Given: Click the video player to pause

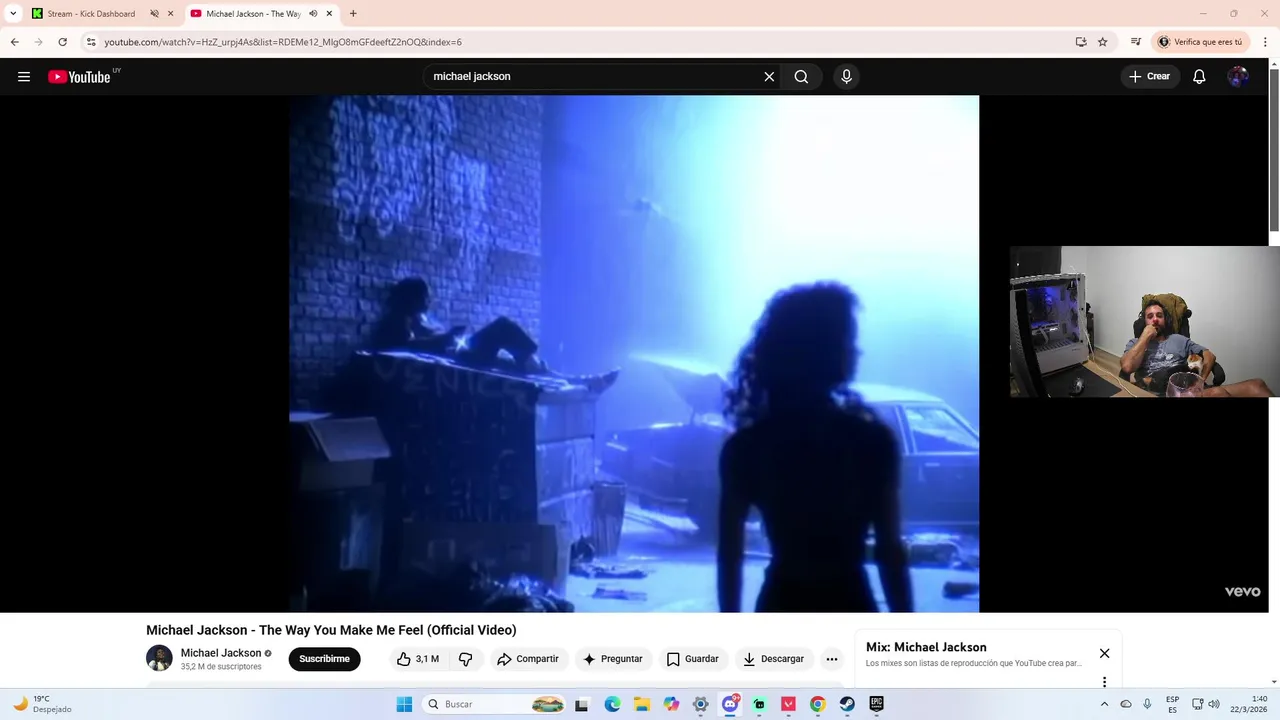Looking at the screenshot, I should point(634,354).
